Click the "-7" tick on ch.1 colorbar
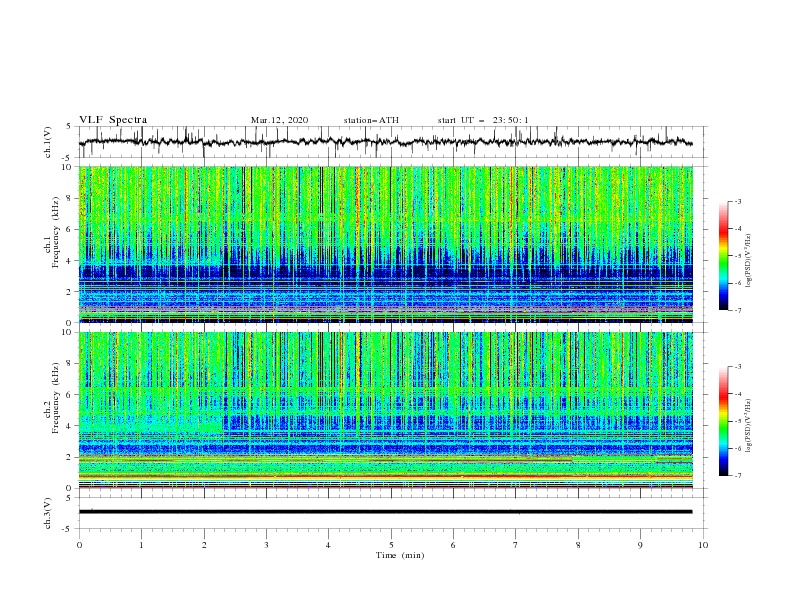This screenshot has height=612, width=792. pyautogui.click(x=737, y=310)
